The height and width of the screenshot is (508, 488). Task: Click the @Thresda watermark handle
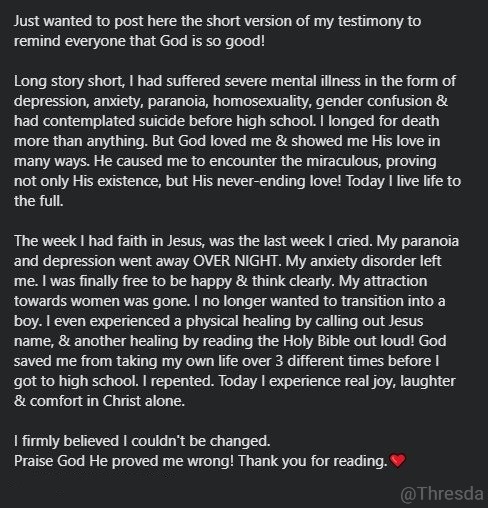tap(442, 494)
